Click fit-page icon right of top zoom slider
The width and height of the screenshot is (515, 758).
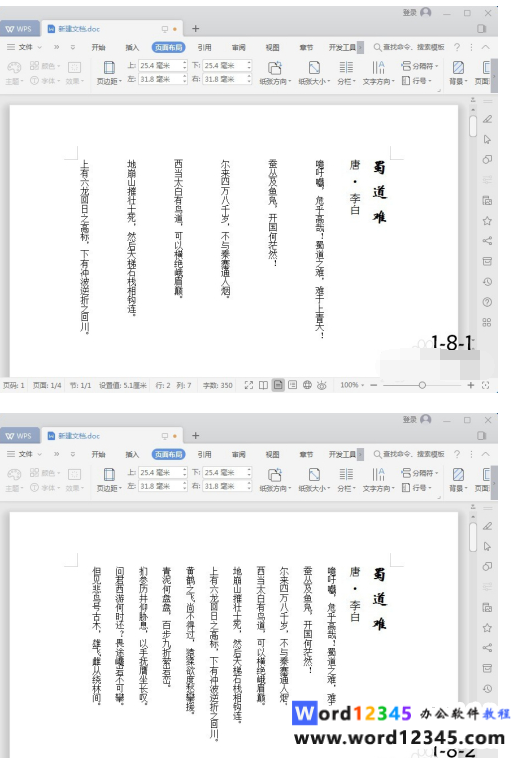tap(486, 385)
